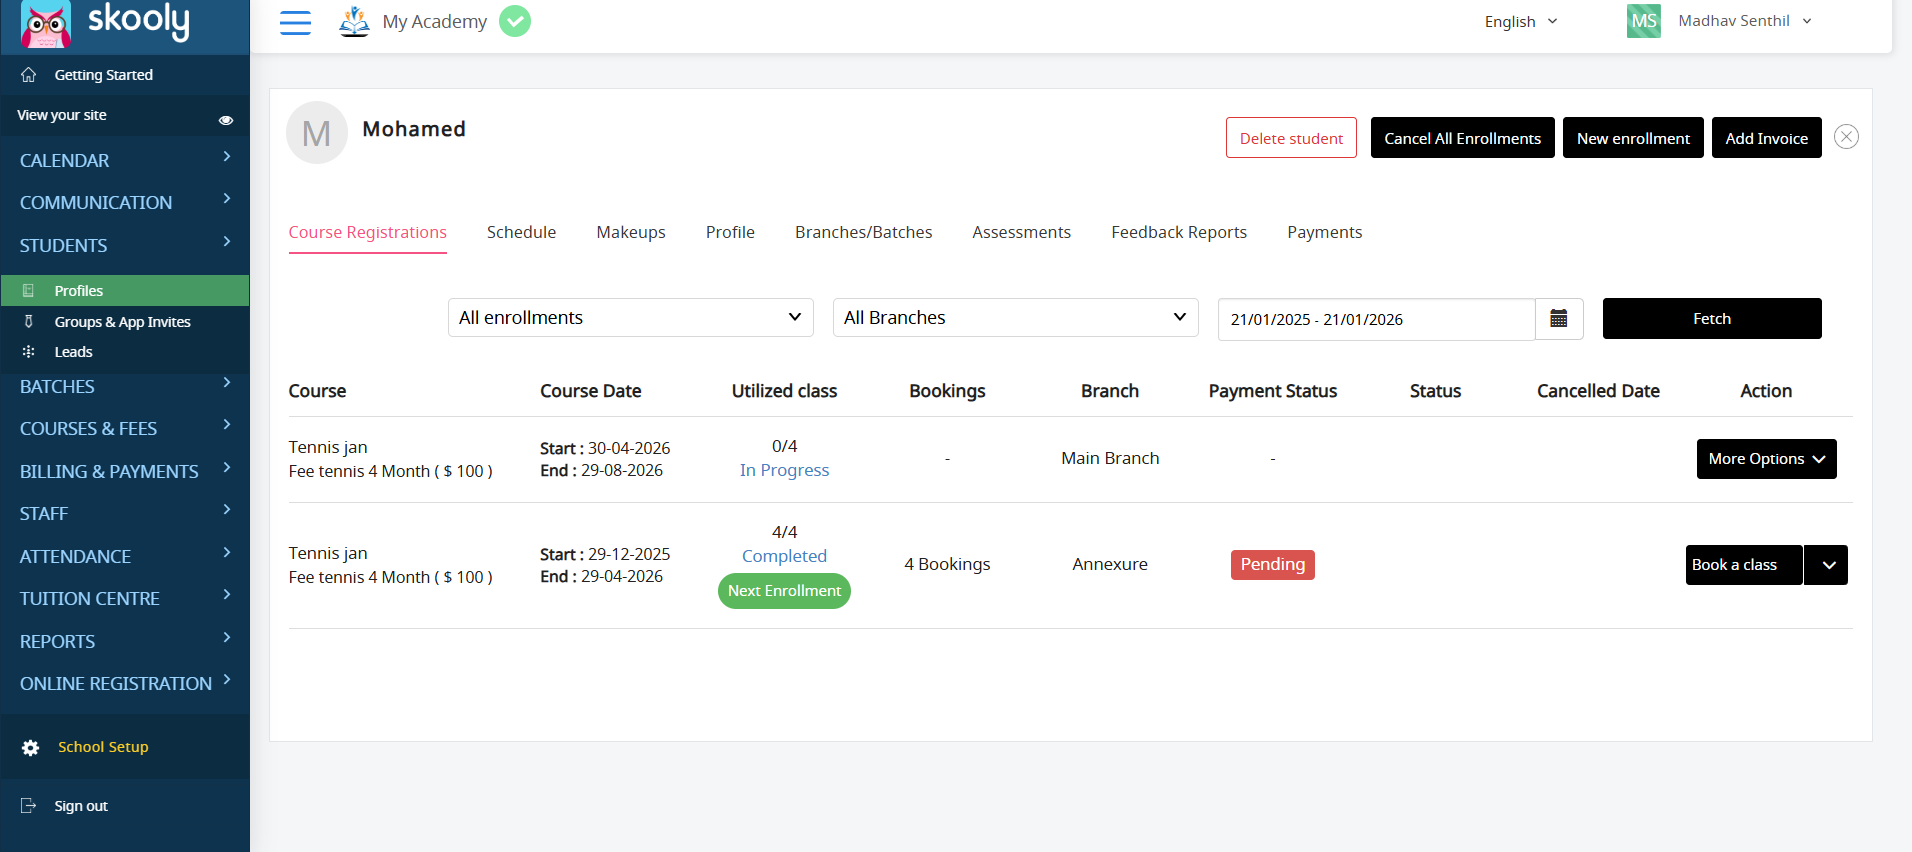Open the hamburger menu icon

pyautogui.click(x=295, y=22)
